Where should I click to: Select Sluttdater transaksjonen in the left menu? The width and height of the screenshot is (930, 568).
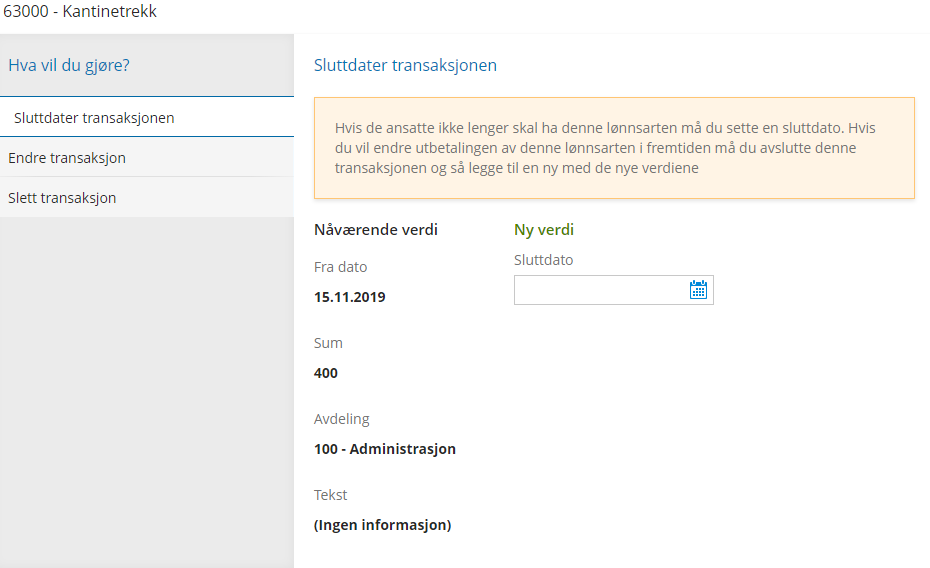pos(94,118)
